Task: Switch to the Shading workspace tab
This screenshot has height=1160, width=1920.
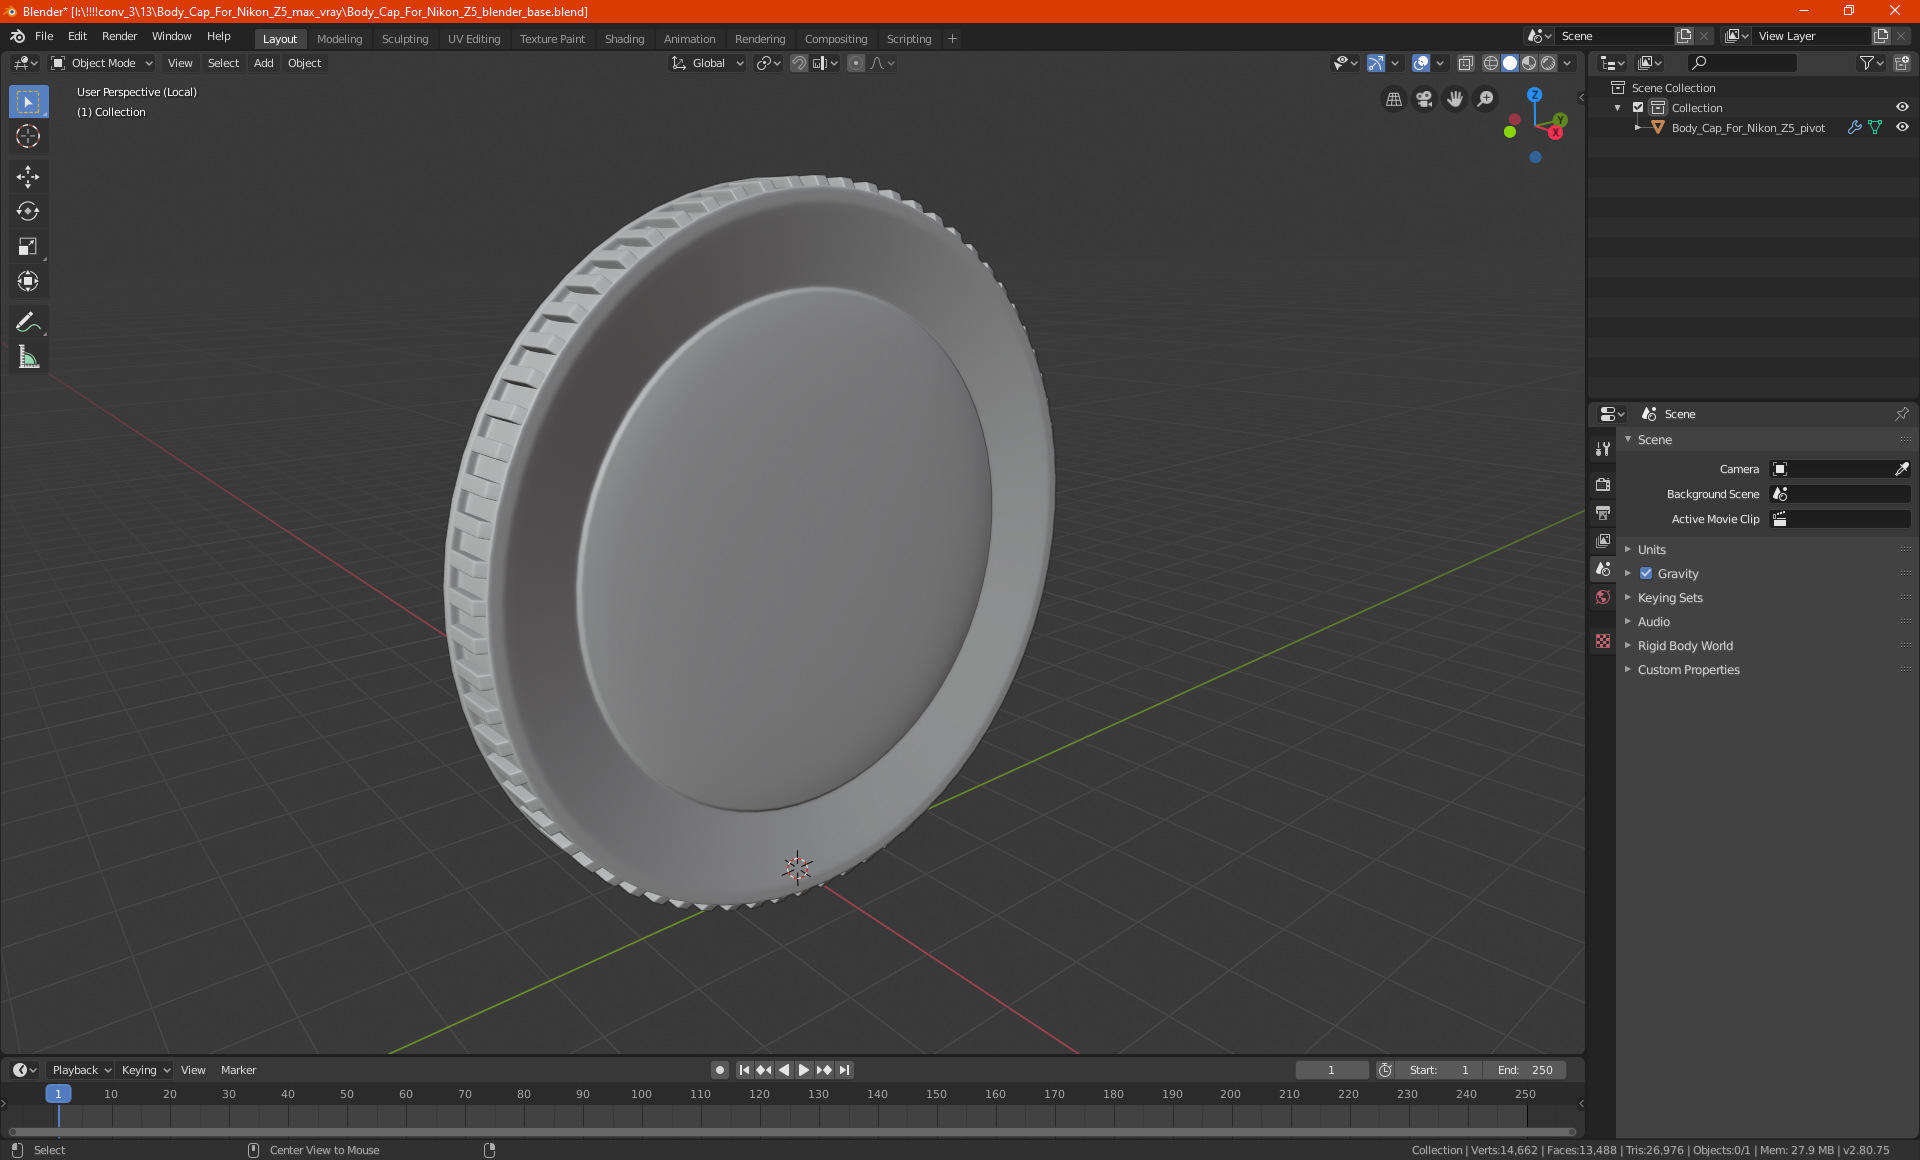Action: click(x=624, y=39)
